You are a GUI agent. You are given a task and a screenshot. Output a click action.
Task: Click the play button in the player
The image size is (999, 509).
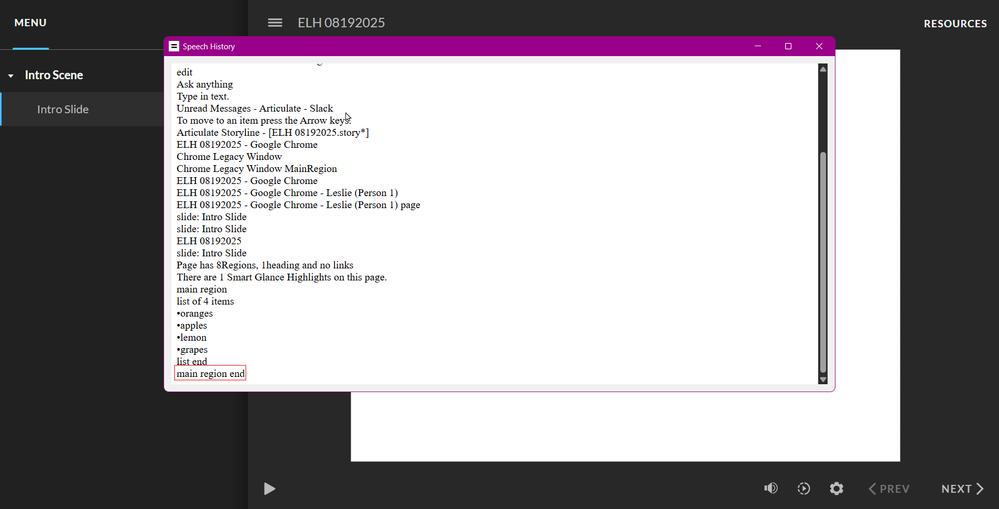(270, 489)
